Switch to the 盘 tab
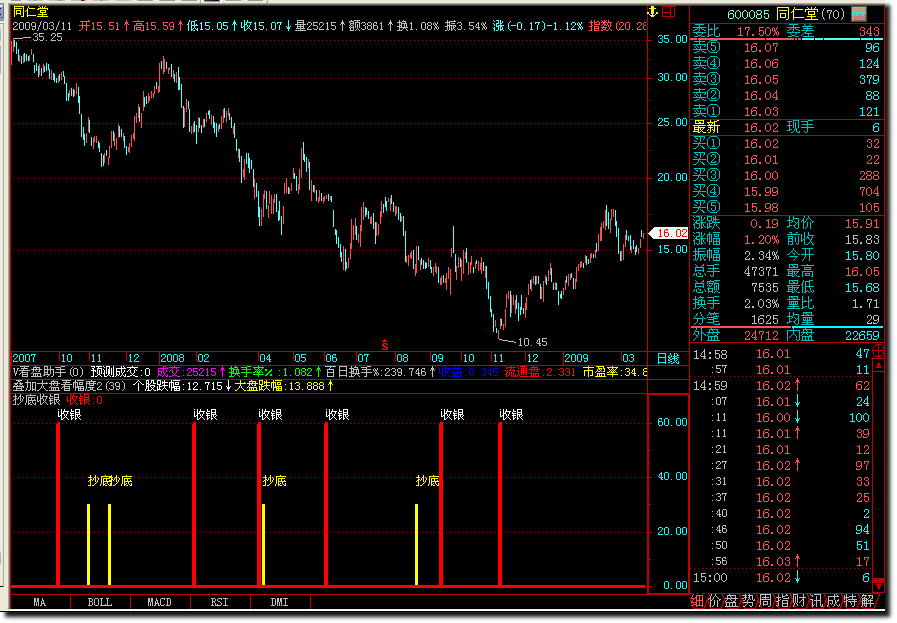 (731, 601)
